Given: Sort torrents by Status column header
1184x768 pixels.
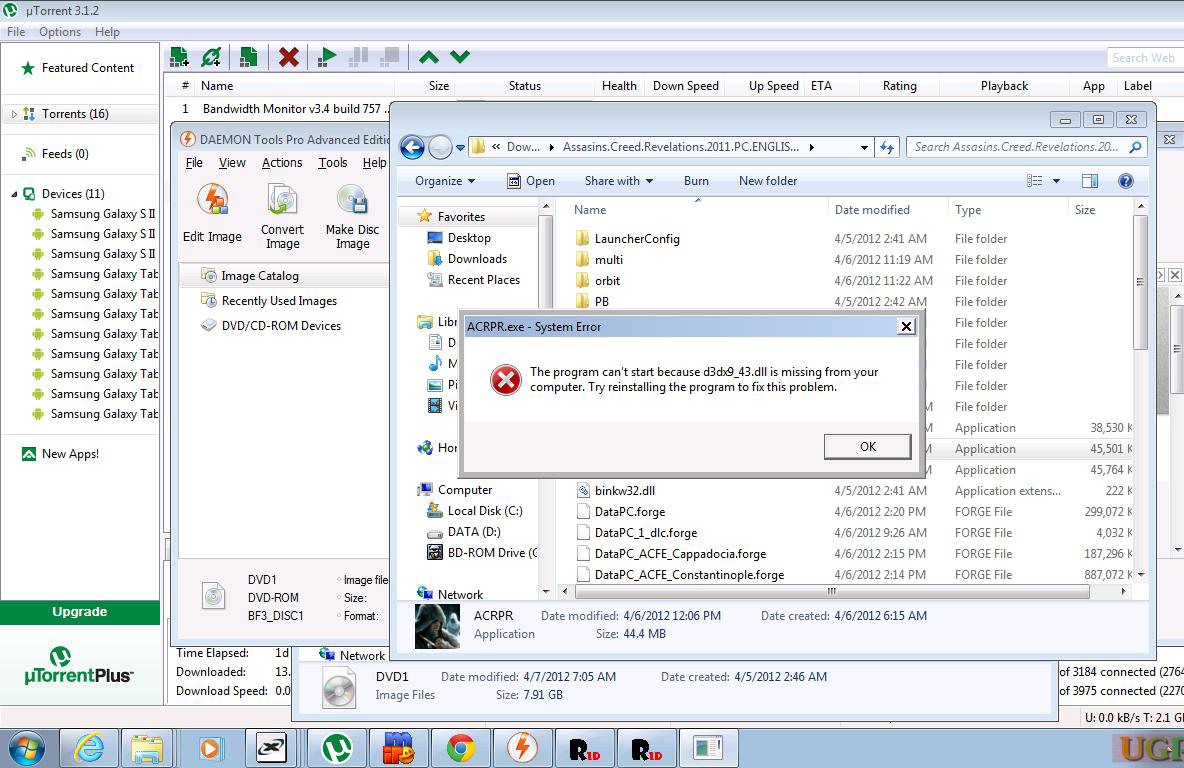Looking at the screenshot, I should coord(525,86).
